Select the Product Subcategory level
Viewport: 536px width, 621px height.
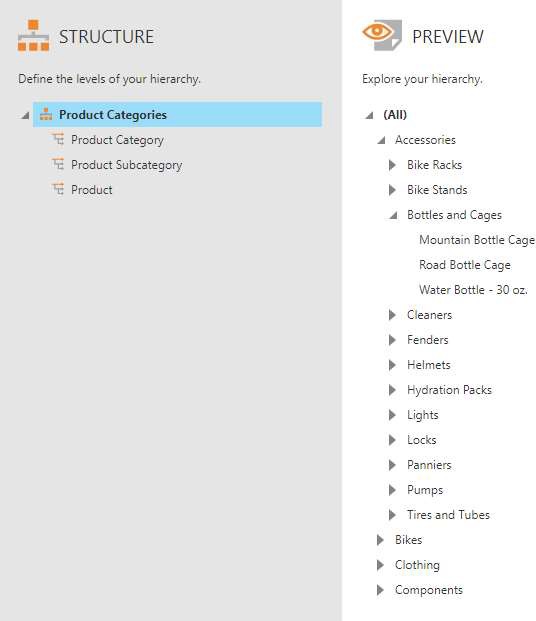coord(126,165)
